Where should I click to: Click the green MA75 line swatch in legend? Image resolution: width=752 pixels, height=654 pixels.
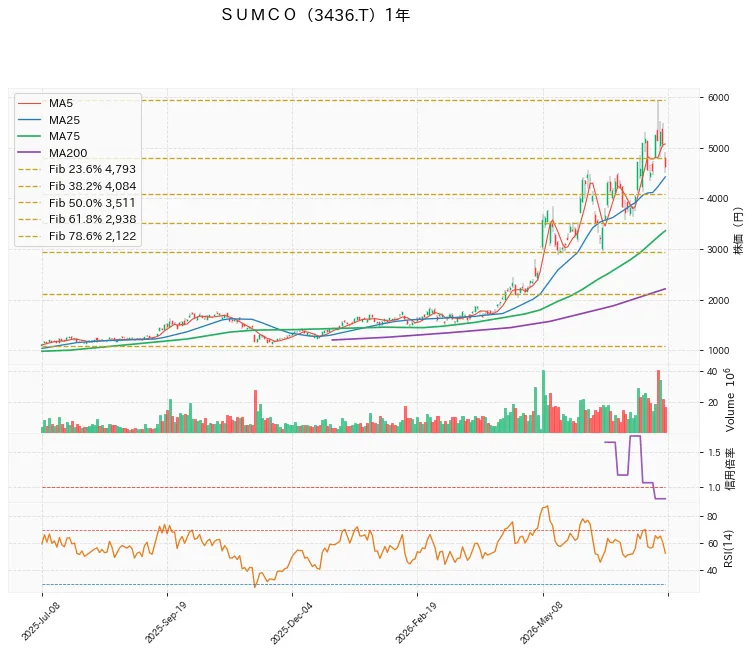(x=29, y=137)
